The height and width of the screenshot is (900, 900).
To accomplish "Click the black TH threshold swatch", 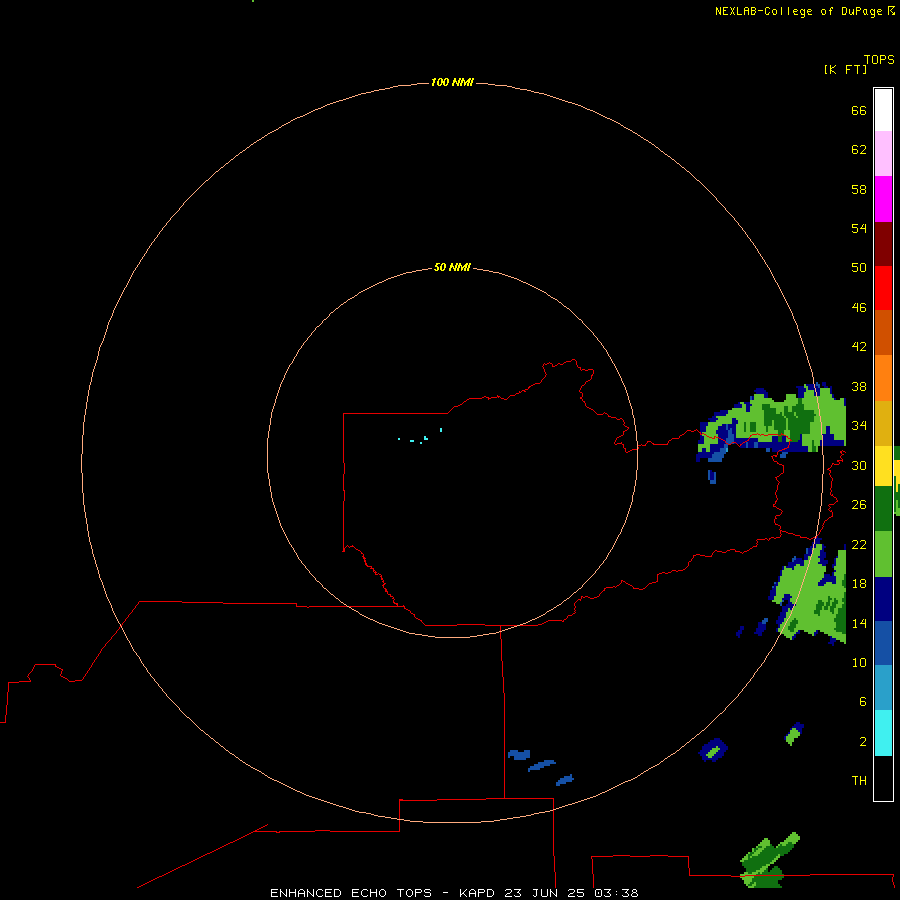I will tap(883, 778).
